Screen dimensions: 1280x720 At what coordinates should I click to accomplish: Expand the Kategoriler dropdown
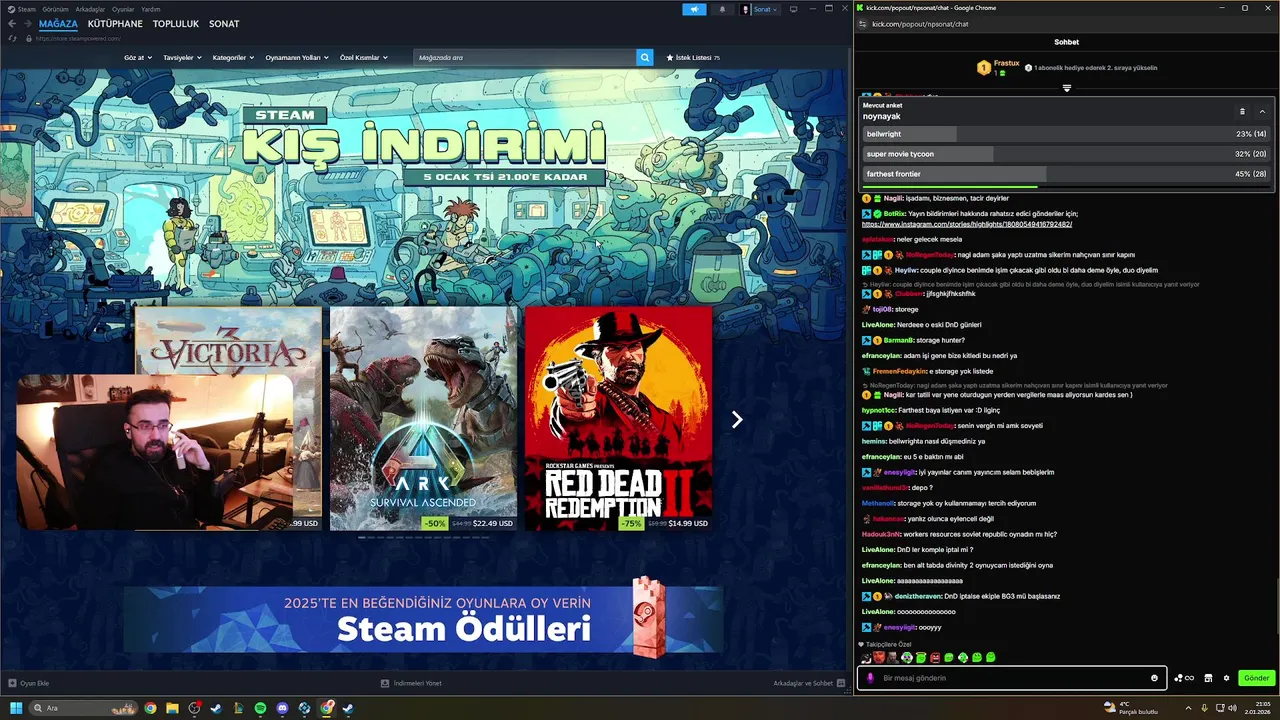pos(233,57)
